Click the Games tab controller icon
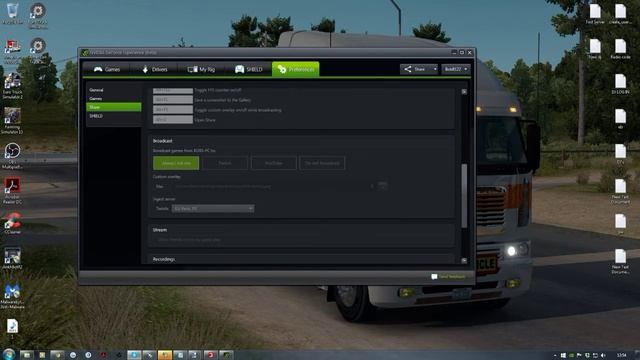 click(98, 69)
